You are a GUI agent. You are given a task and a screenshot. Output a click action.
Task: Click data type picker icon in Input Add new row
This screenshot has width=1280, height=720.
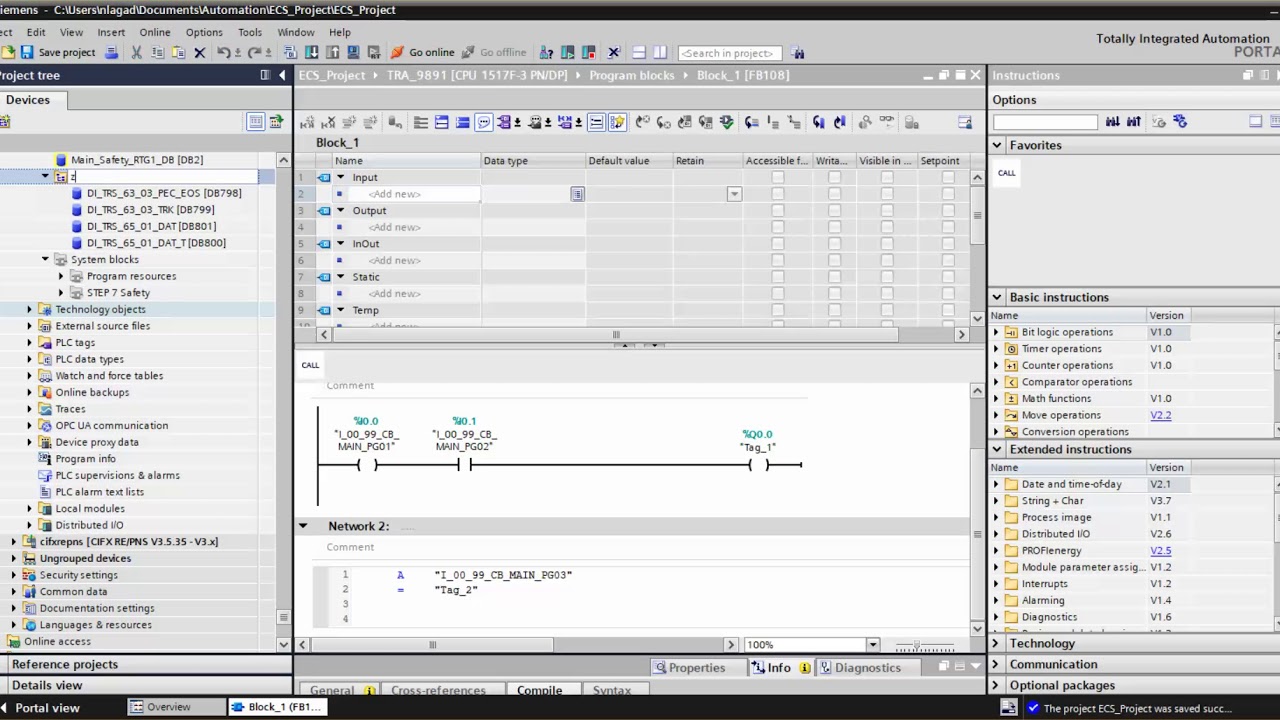click(577, 194)
